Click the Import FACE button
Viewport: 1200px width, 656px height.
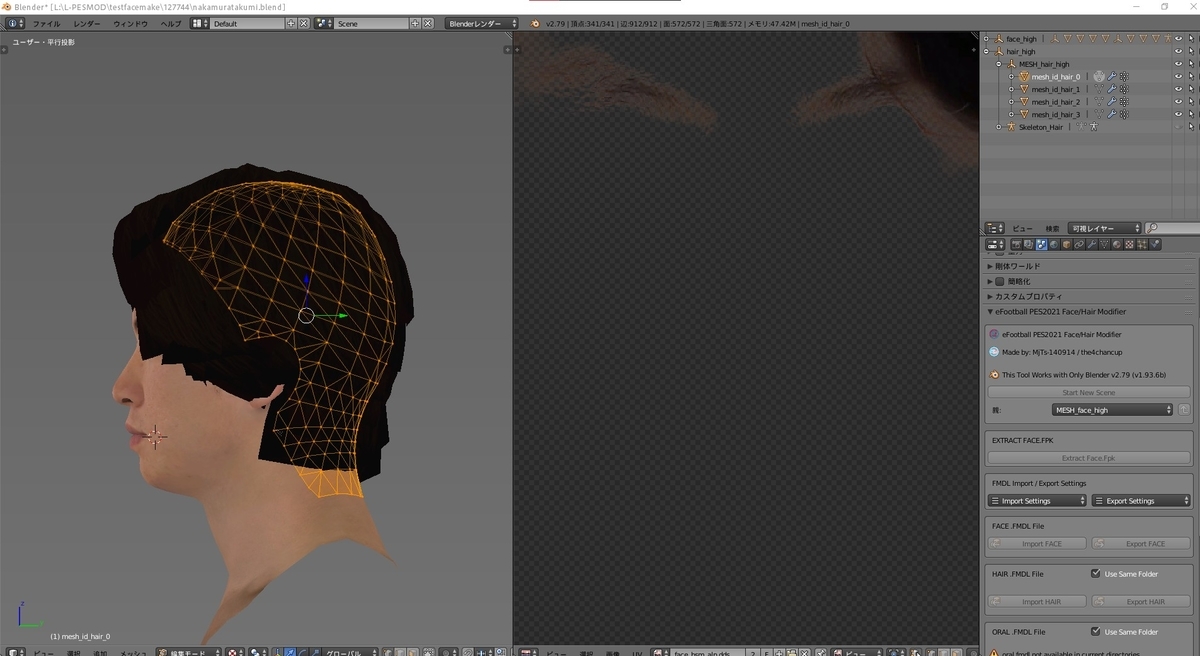(x=1037, y=544)
